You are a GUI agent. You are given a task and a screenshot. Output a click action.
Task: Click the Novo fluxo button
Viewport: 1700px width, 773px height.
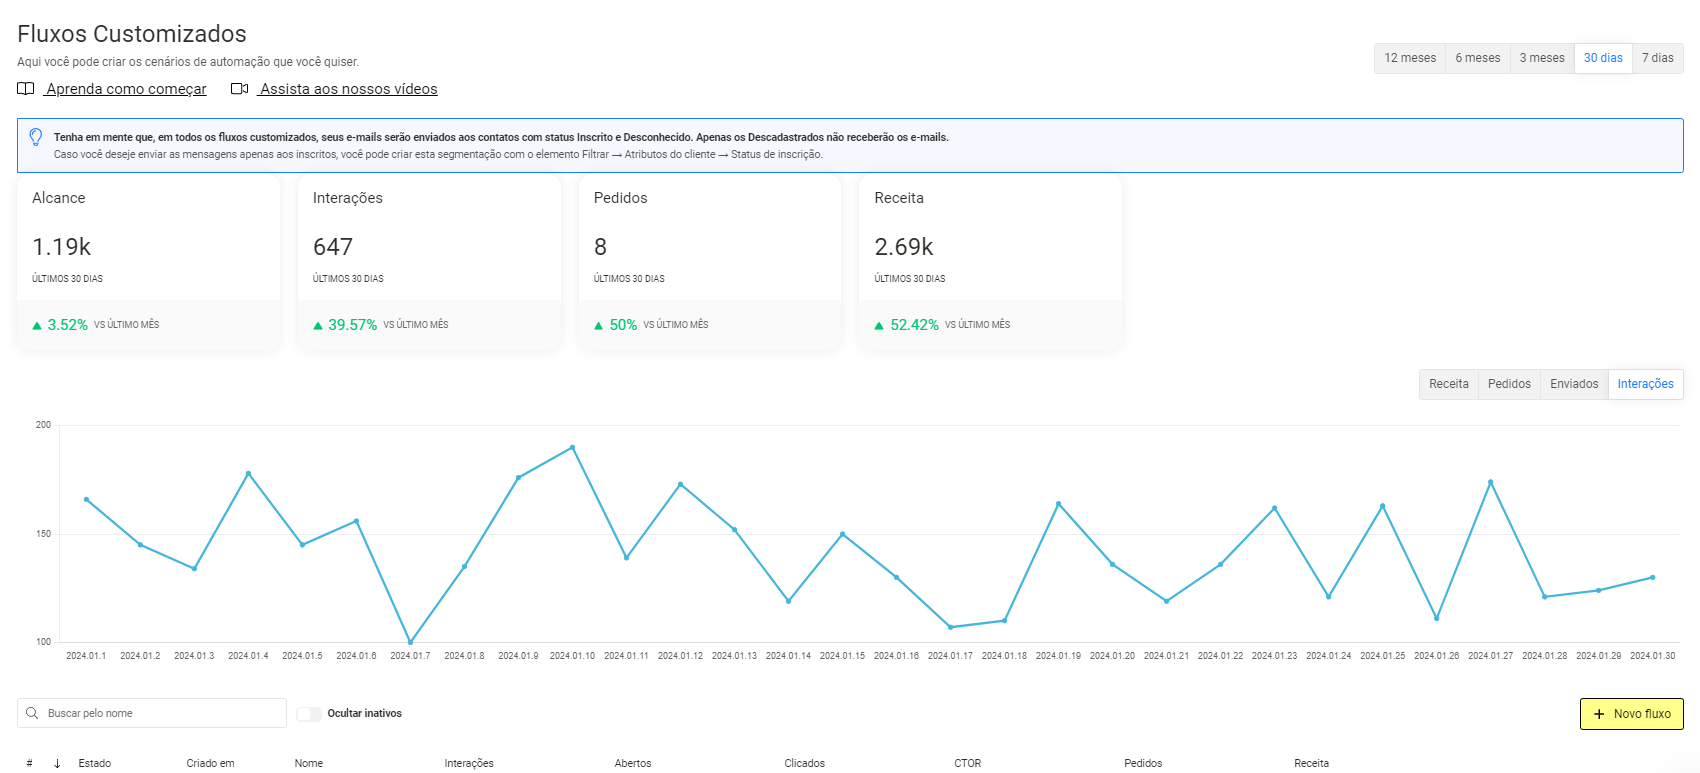(1632, 714)
